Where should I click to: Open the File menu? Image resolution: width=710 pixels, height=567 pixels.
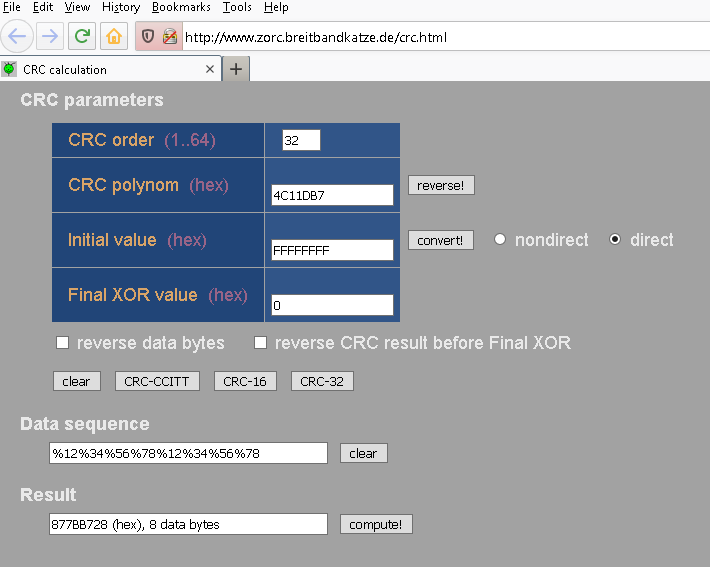click(12, 7)
